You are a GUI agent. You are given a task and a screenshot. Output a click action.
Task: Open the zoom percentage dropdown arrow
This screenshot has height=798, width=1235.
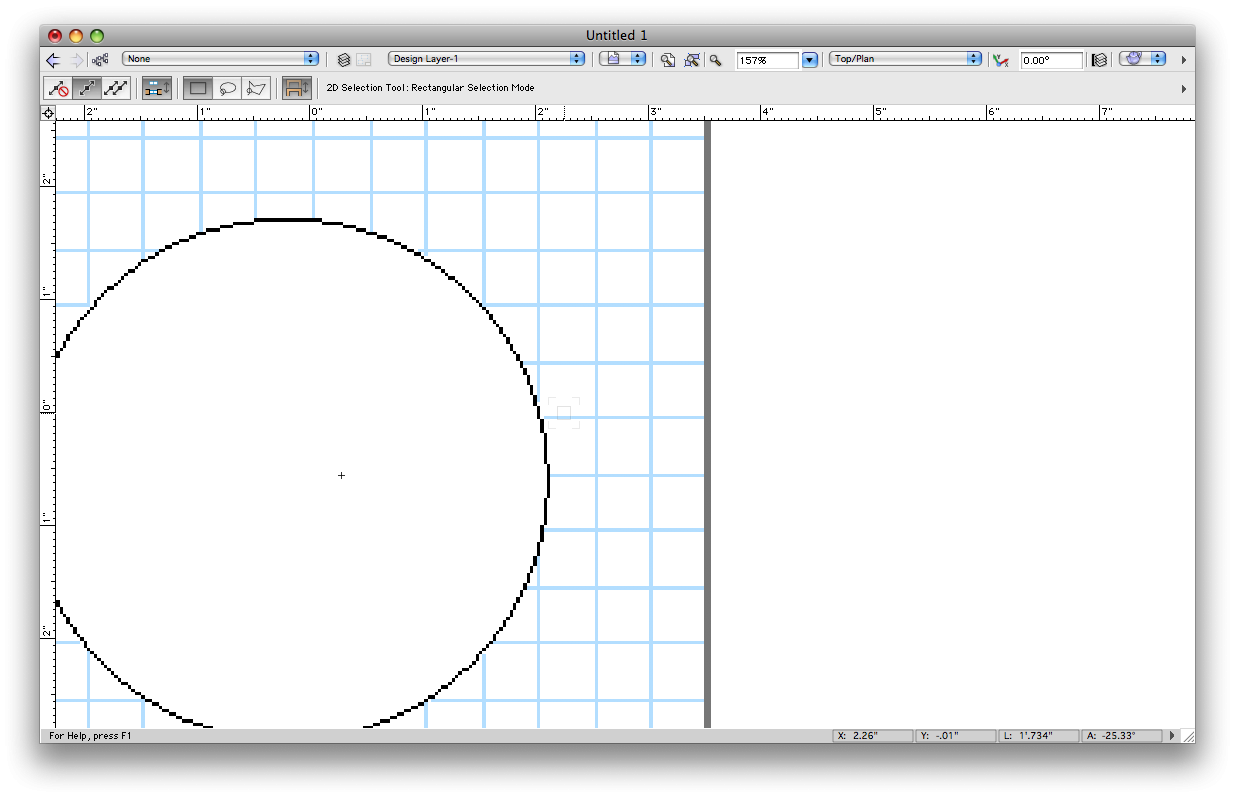tap(810, 60)
